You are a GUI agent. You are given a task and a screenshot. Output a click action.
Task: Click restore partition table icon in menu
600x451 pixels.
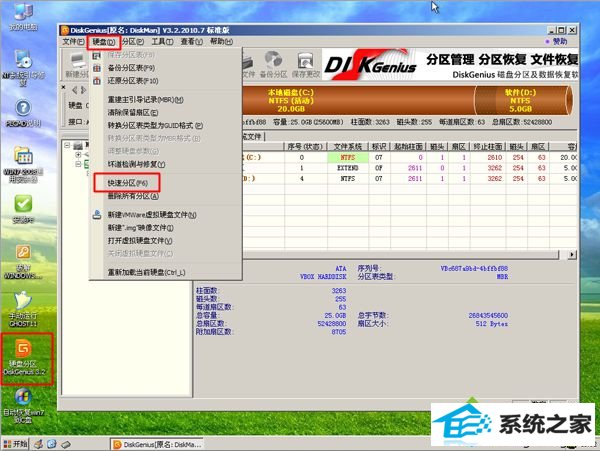pyautogui.click(x=97, y=81)
